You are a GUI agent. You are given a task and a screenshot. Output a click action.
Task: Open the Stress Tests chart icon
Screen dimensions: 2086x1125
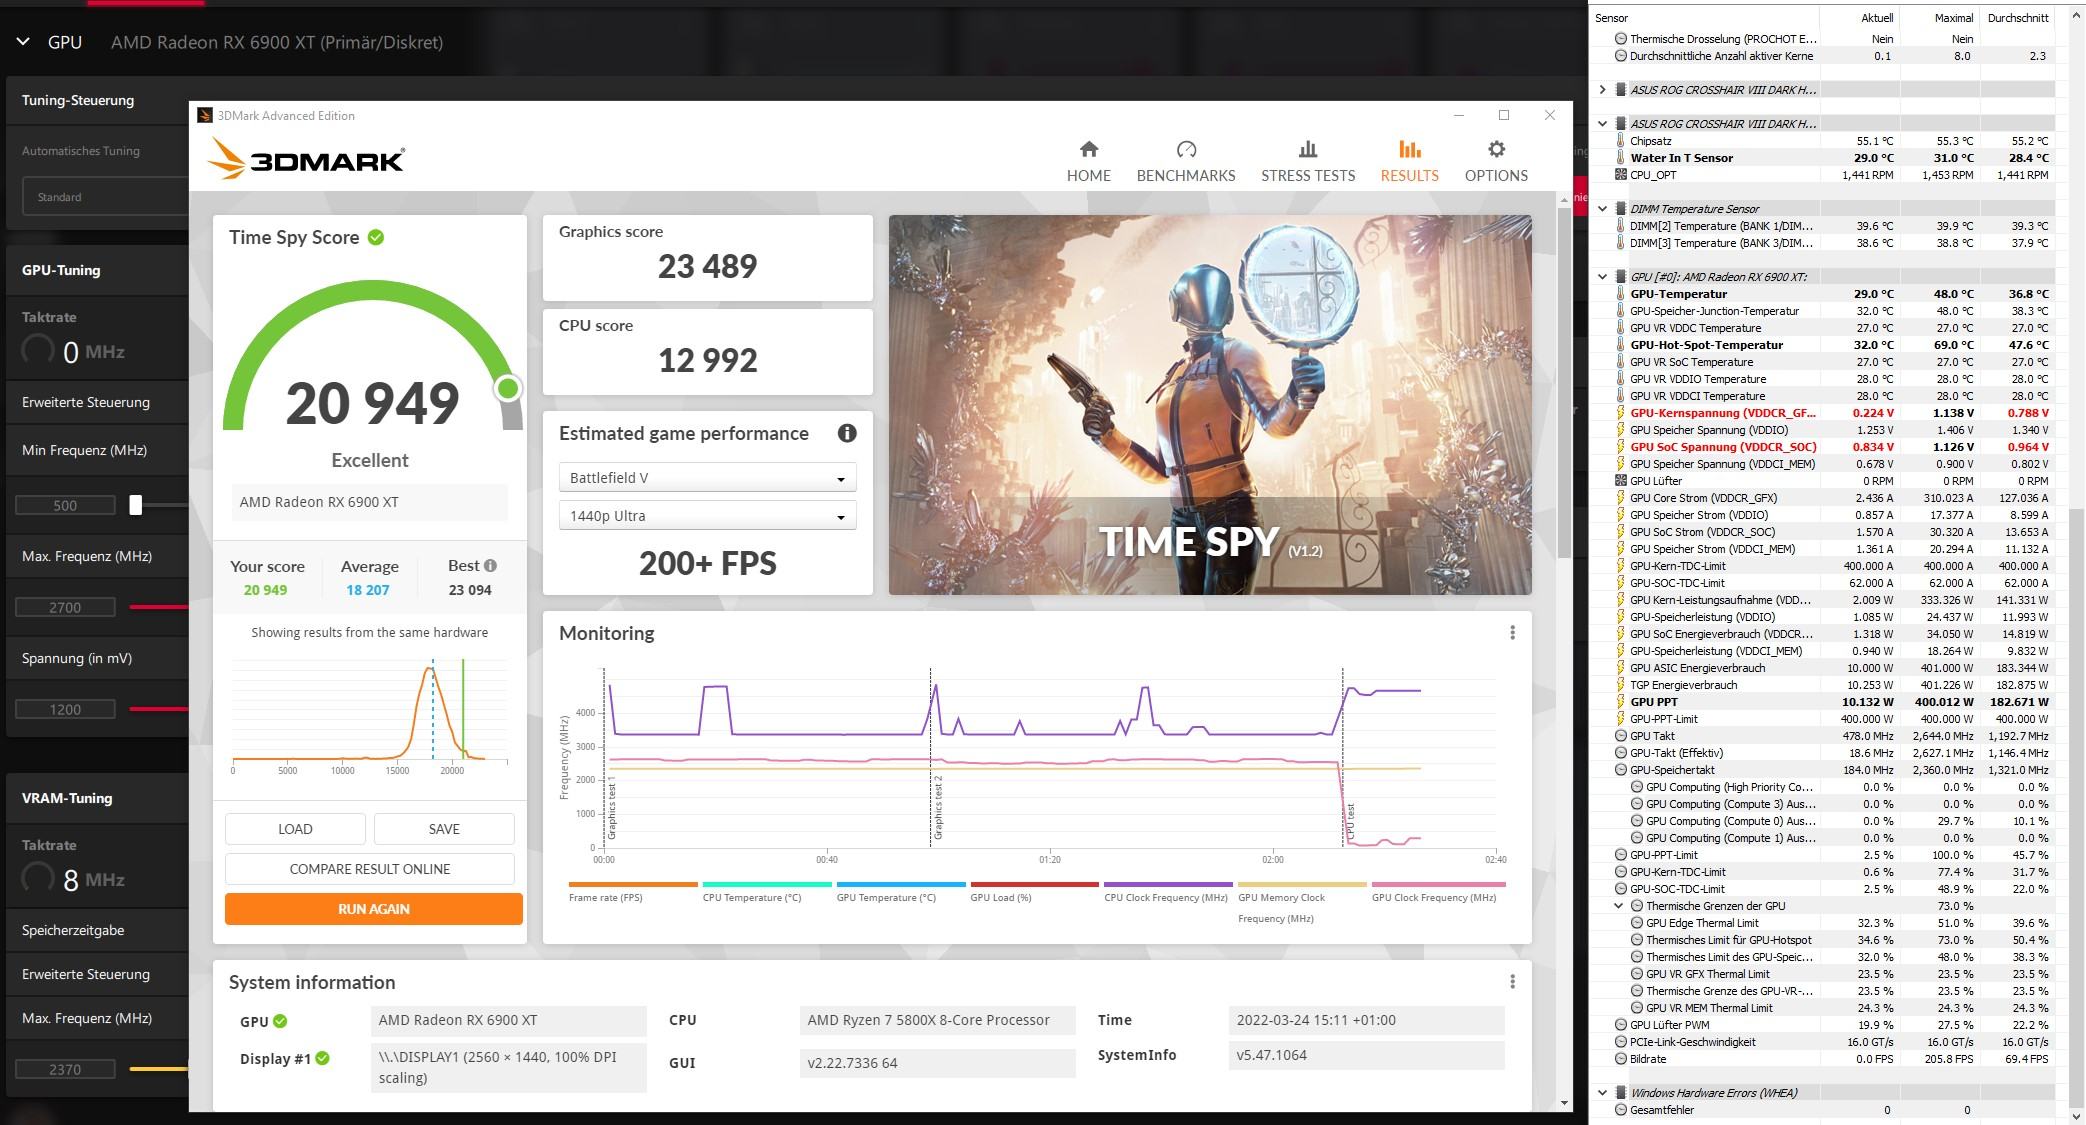(1307, 150)
